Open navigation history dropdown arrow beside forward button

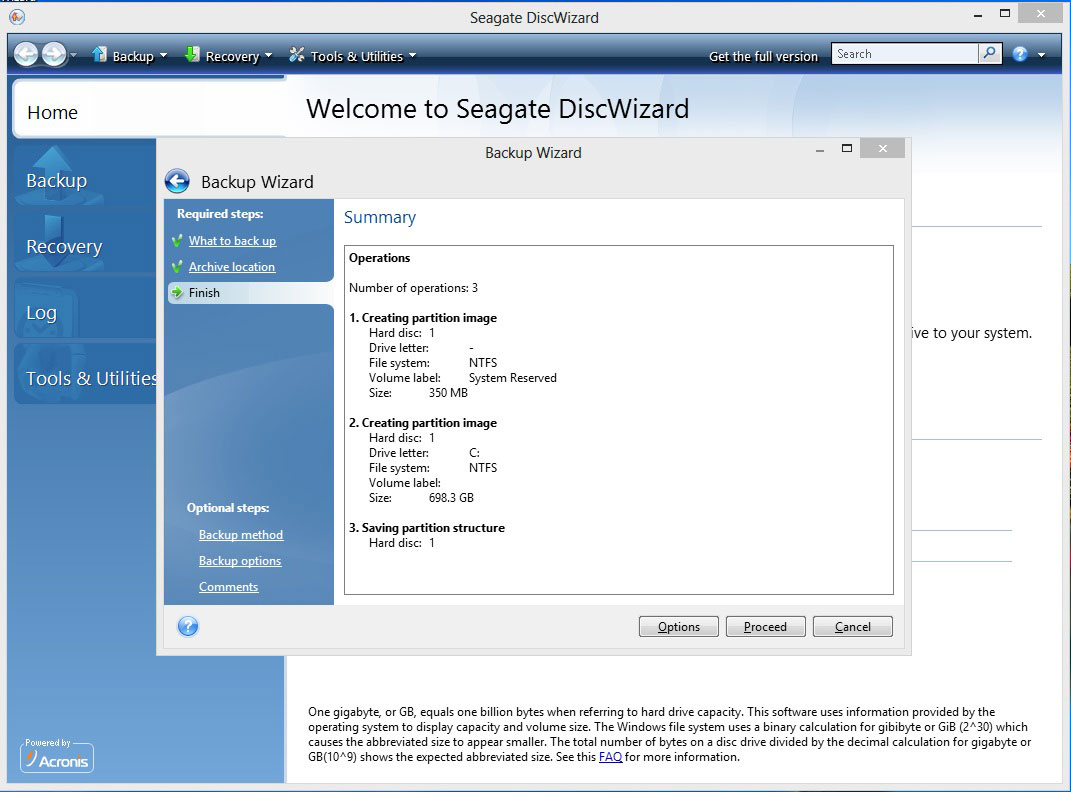tap(73, 55)
